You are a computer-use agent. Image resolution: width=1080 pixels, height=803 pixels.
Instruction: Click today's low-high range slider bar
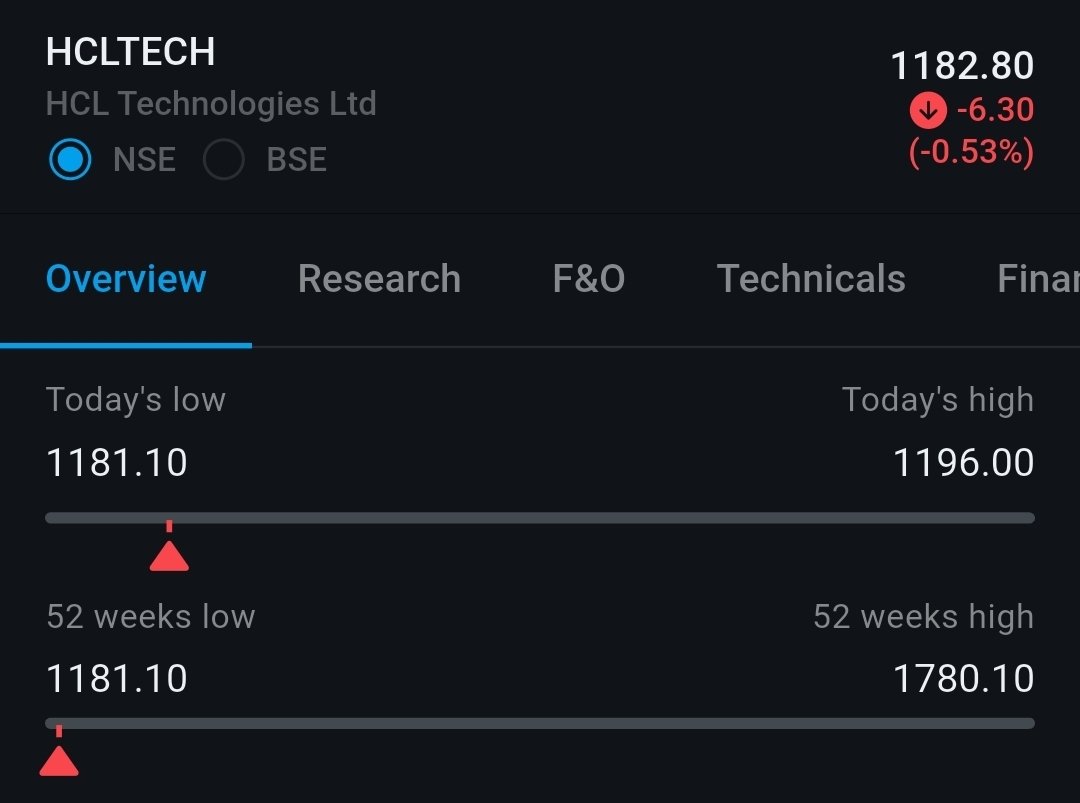coord(540,518)
